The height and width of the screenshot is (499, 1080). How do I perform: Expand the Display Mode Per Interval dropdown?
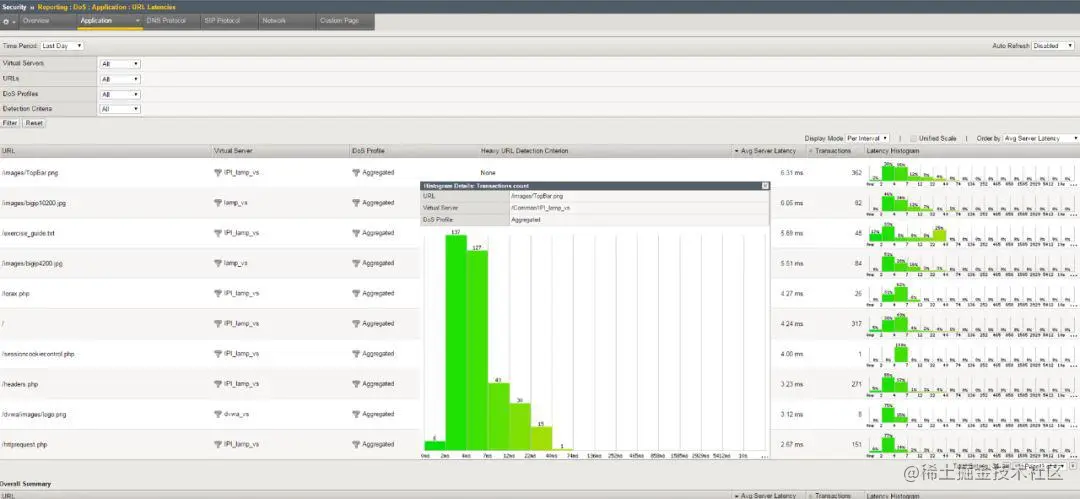click(867, 139)
